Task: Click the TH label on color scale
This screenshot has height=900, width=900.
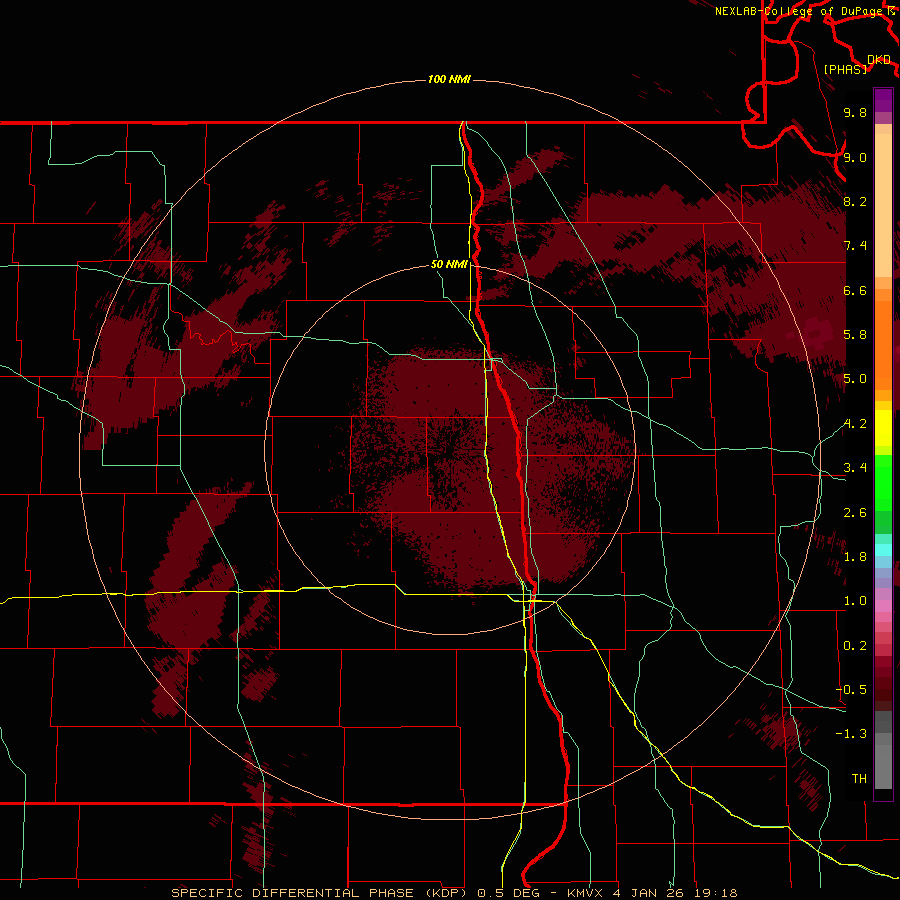Action: pyautogui.click(x=859, y=778)
